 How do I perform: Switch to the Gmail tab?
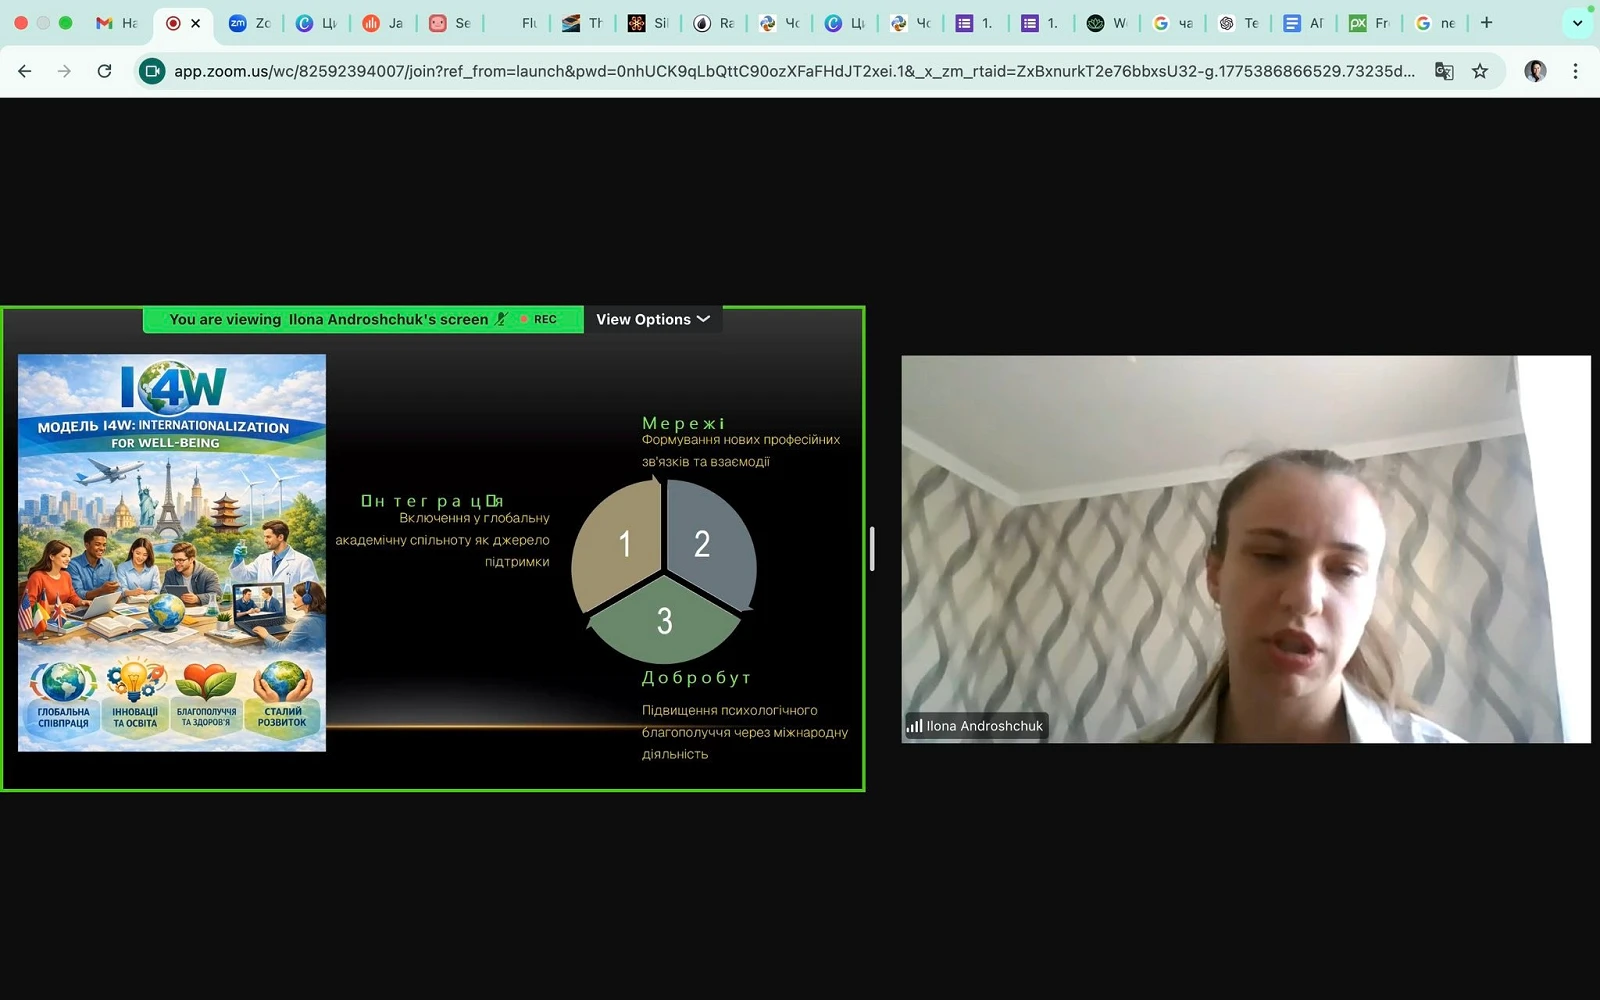(x=116, y=23)
